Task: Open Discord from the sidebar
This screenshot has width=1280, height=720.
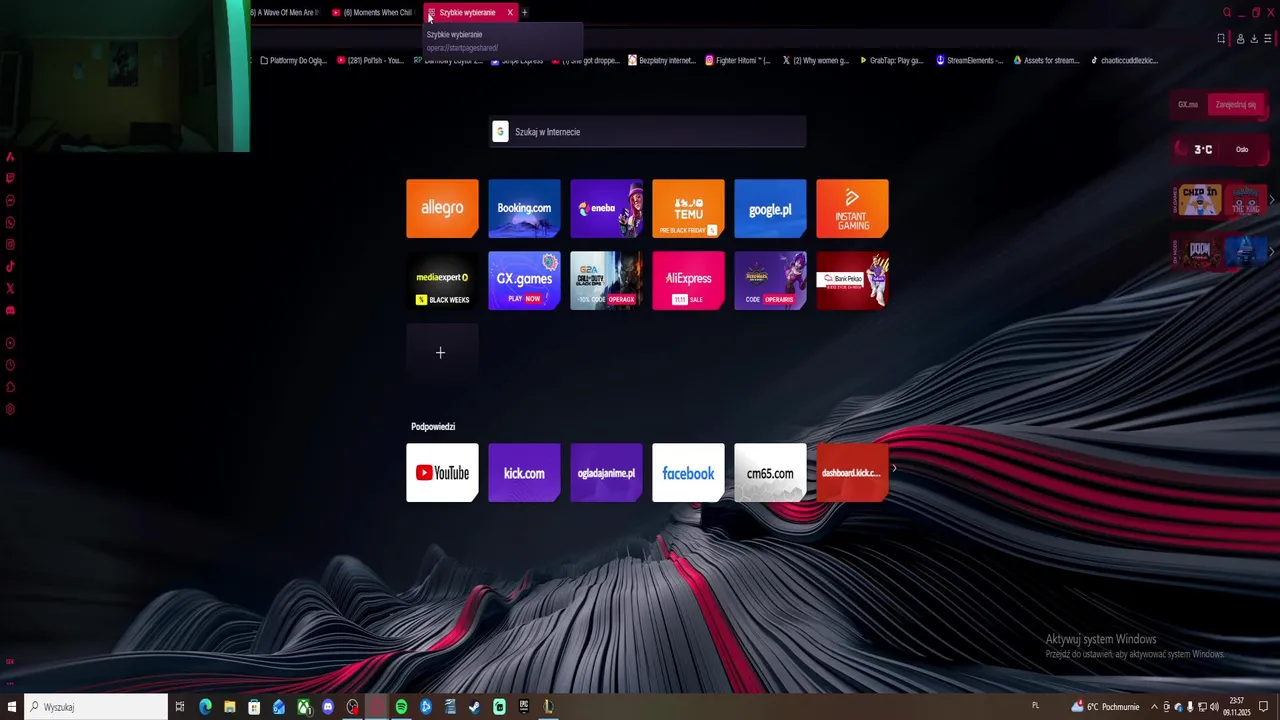Action: 10,310
